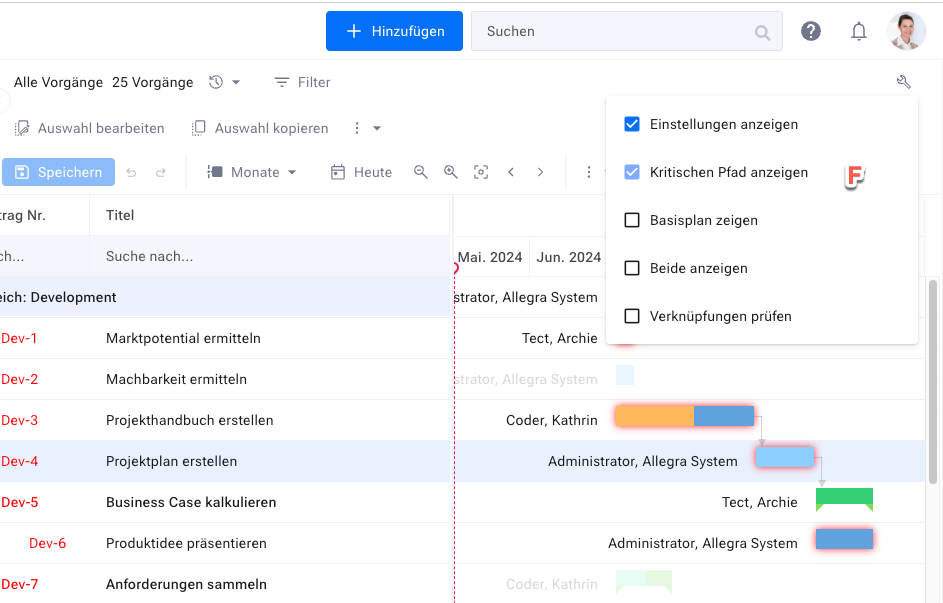
Task: Click the zoom-to-fit icon
Action: [481, 172]
